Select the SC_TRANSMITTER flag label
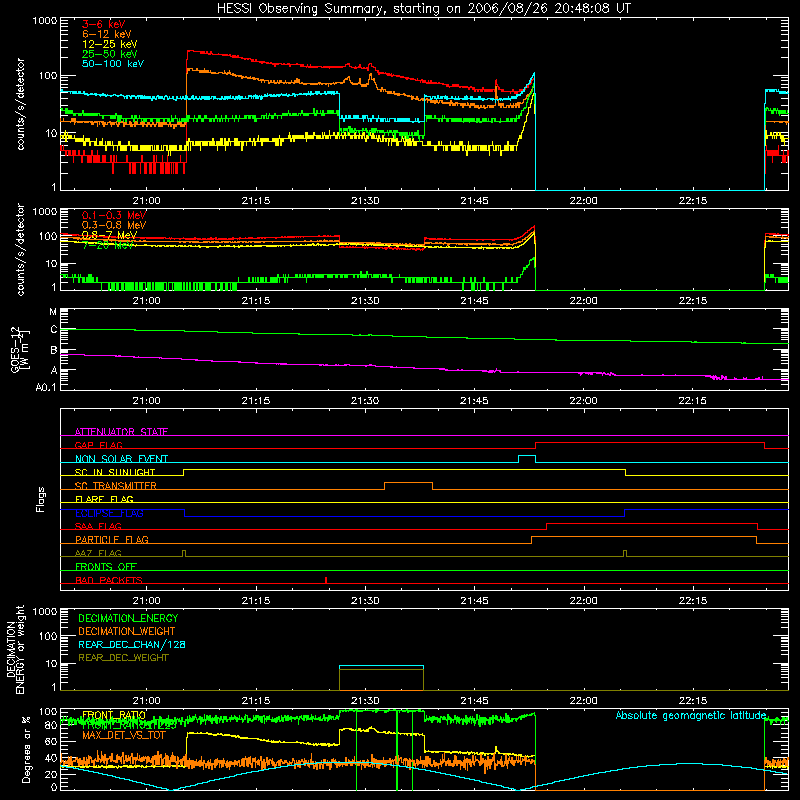The width and height of the screenshot is (800, 800). point(115,486)
